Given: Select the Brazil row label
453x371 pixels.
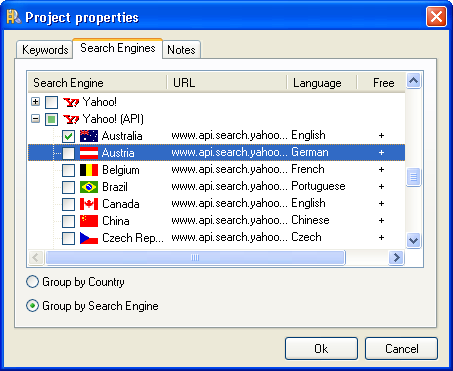Looking at the screenshot, I should [x=115, y=187].
